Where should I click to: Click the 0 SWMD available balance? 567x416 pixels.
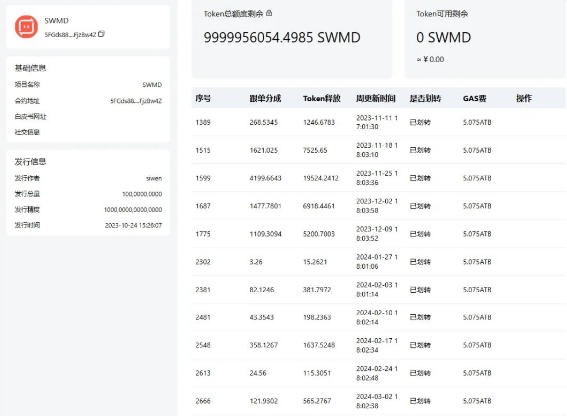coord(443,37)
